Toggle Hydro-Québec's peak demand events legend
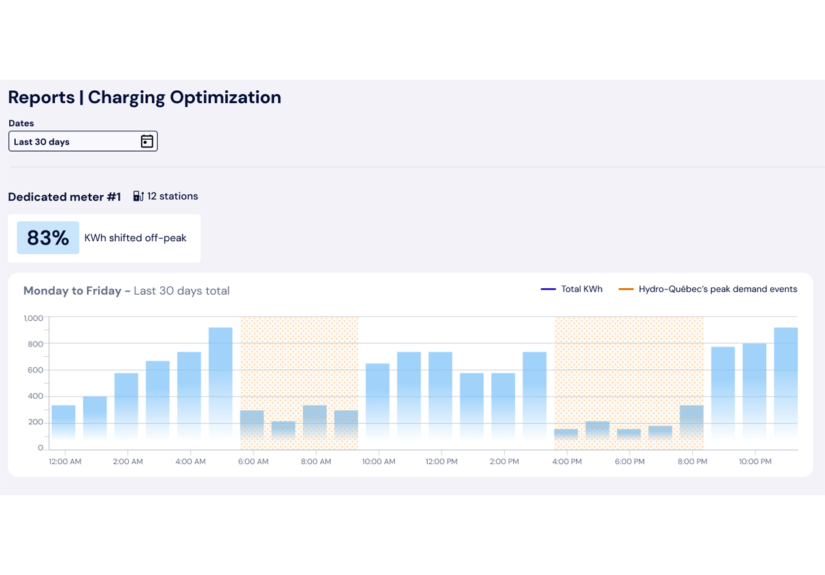This screenshot has width=825, height=575. tap(708, 289)
